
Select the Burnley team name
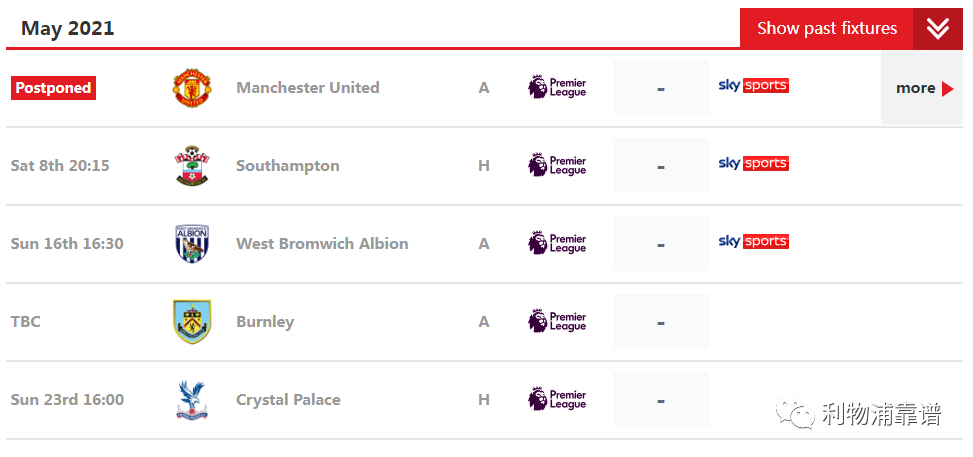tap(265, 322)
